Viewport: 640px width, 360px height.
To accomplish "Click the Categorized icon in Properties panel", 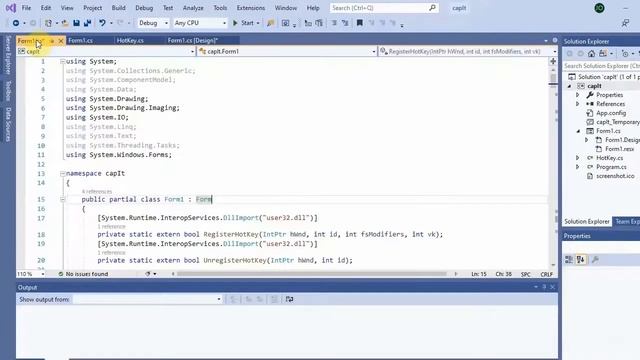I will tap(569, 260).
